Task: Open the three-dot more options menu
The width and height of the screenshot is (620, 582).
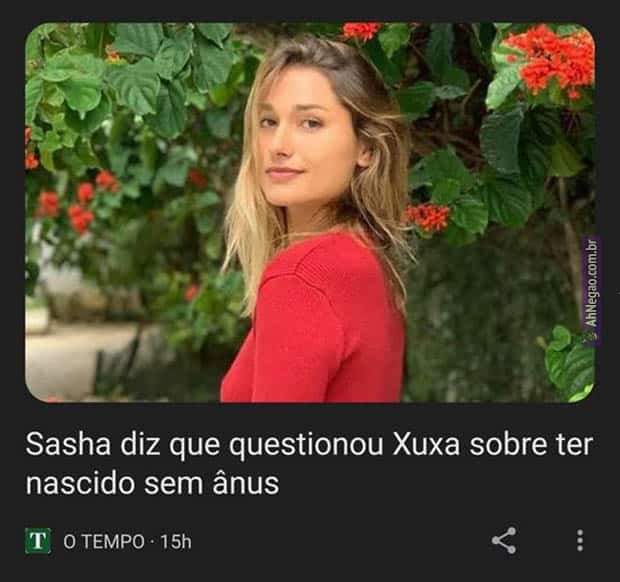Action: coord(580,540)
